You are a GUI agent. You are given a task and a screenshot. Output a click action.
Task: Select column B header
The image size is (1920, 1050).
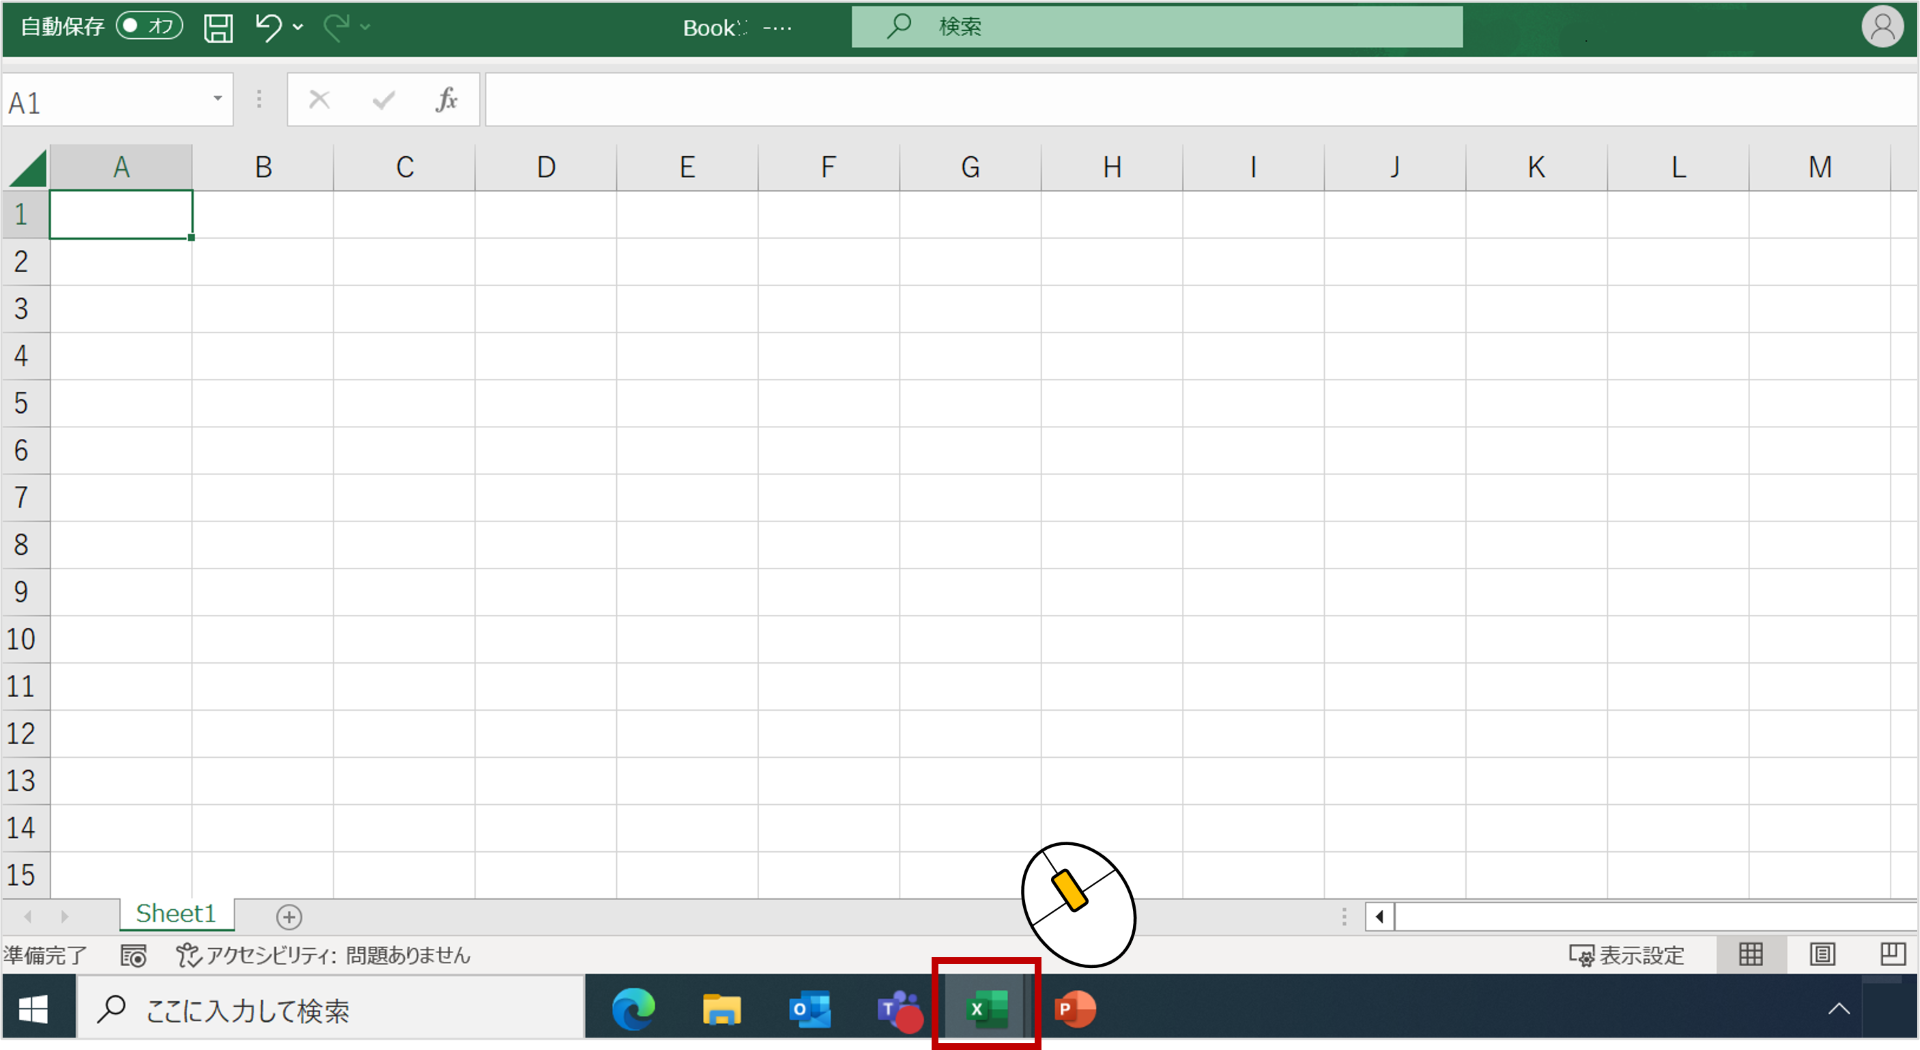click(x=263, y=167)
